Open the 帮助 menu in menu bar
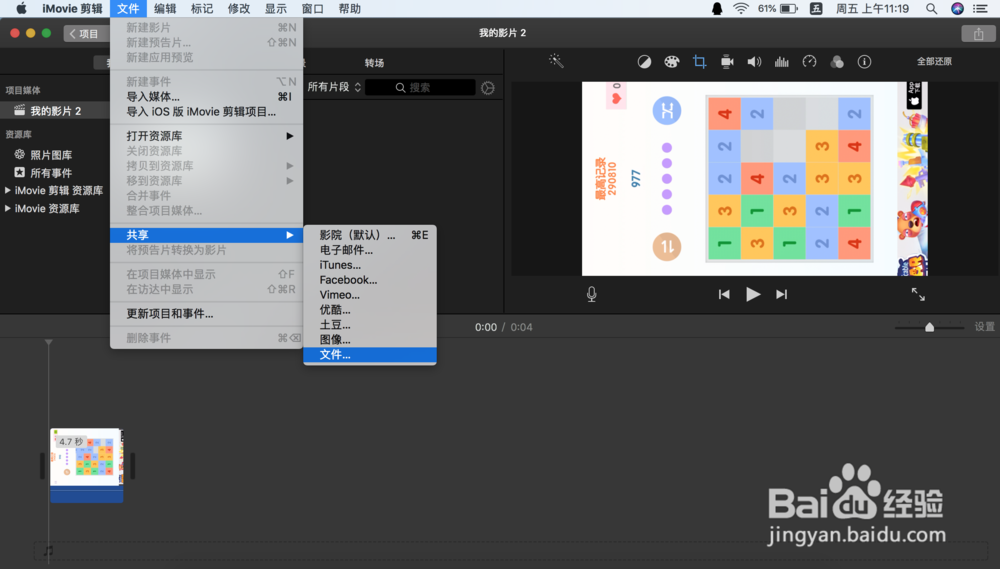The height and width of the screenshot is (569, 1000). [x=349, y=8]
